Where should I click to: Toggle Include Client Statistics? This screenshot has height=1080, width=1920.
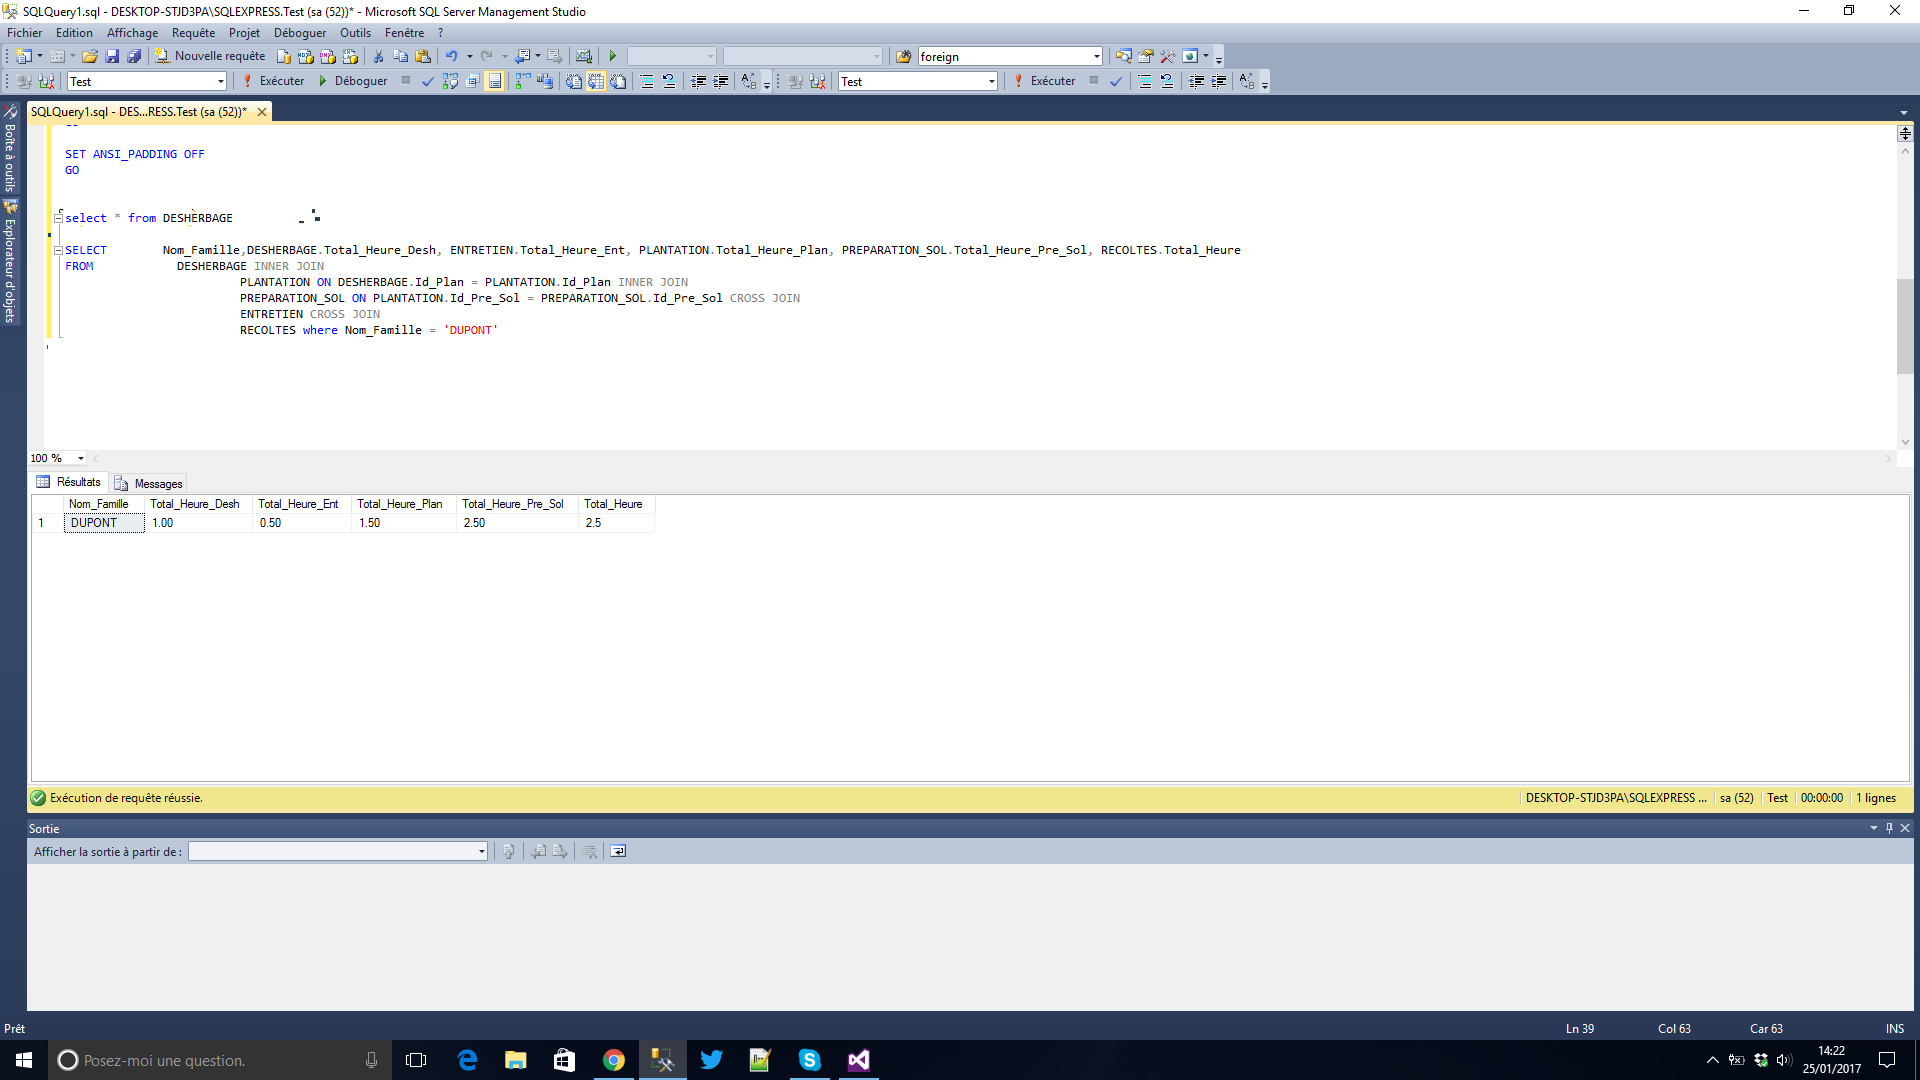pos(545,82)
